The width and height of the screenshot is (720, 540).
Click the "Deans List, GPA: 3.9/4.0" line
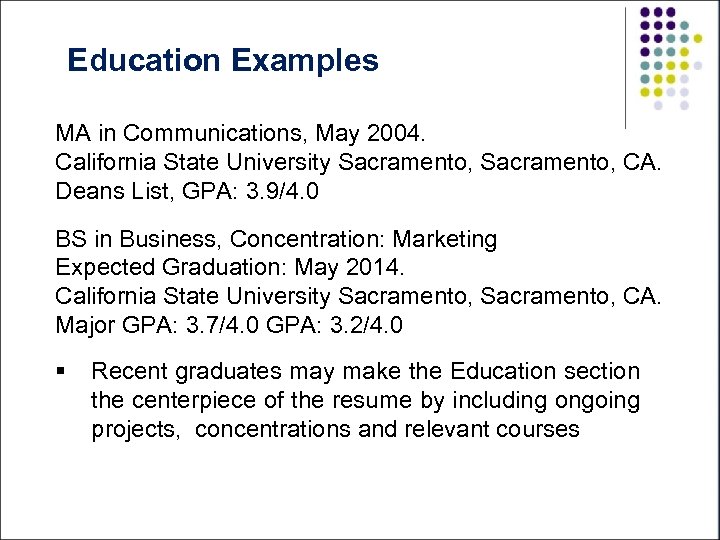pyautogui.click(x=188, y=190)
